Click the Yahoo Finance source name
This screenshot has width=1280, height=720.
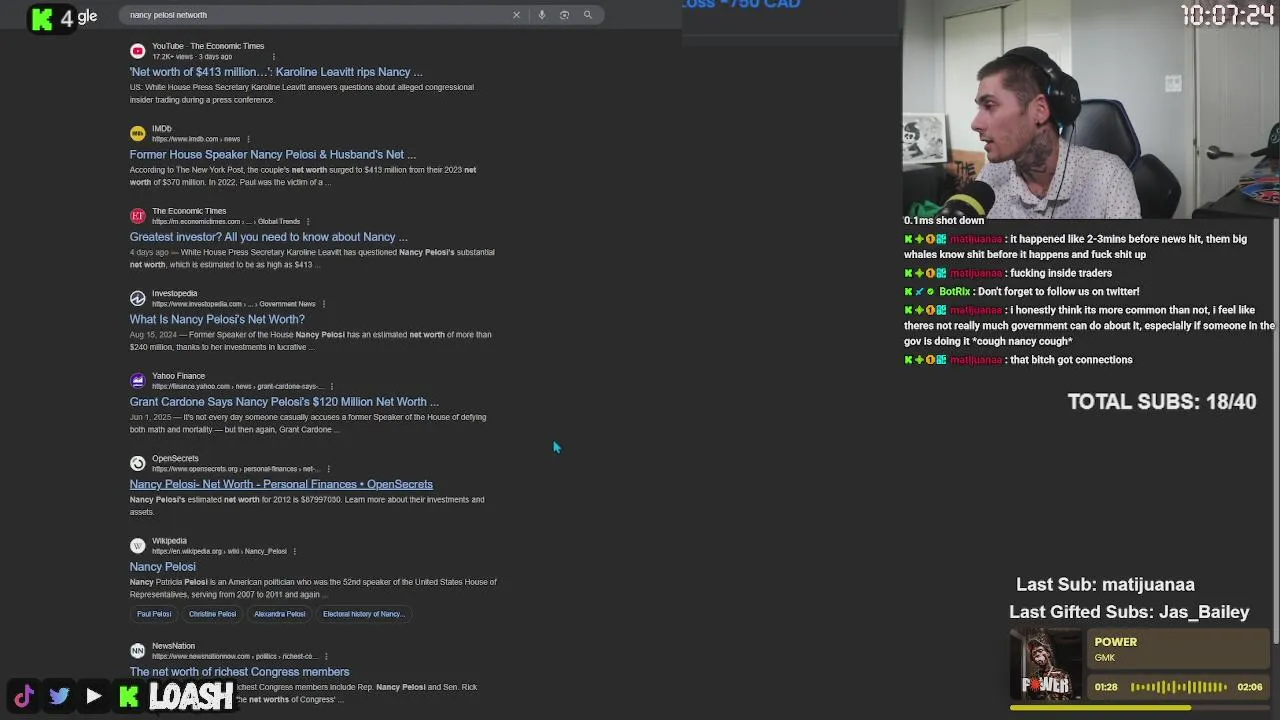tap(178, 376)
